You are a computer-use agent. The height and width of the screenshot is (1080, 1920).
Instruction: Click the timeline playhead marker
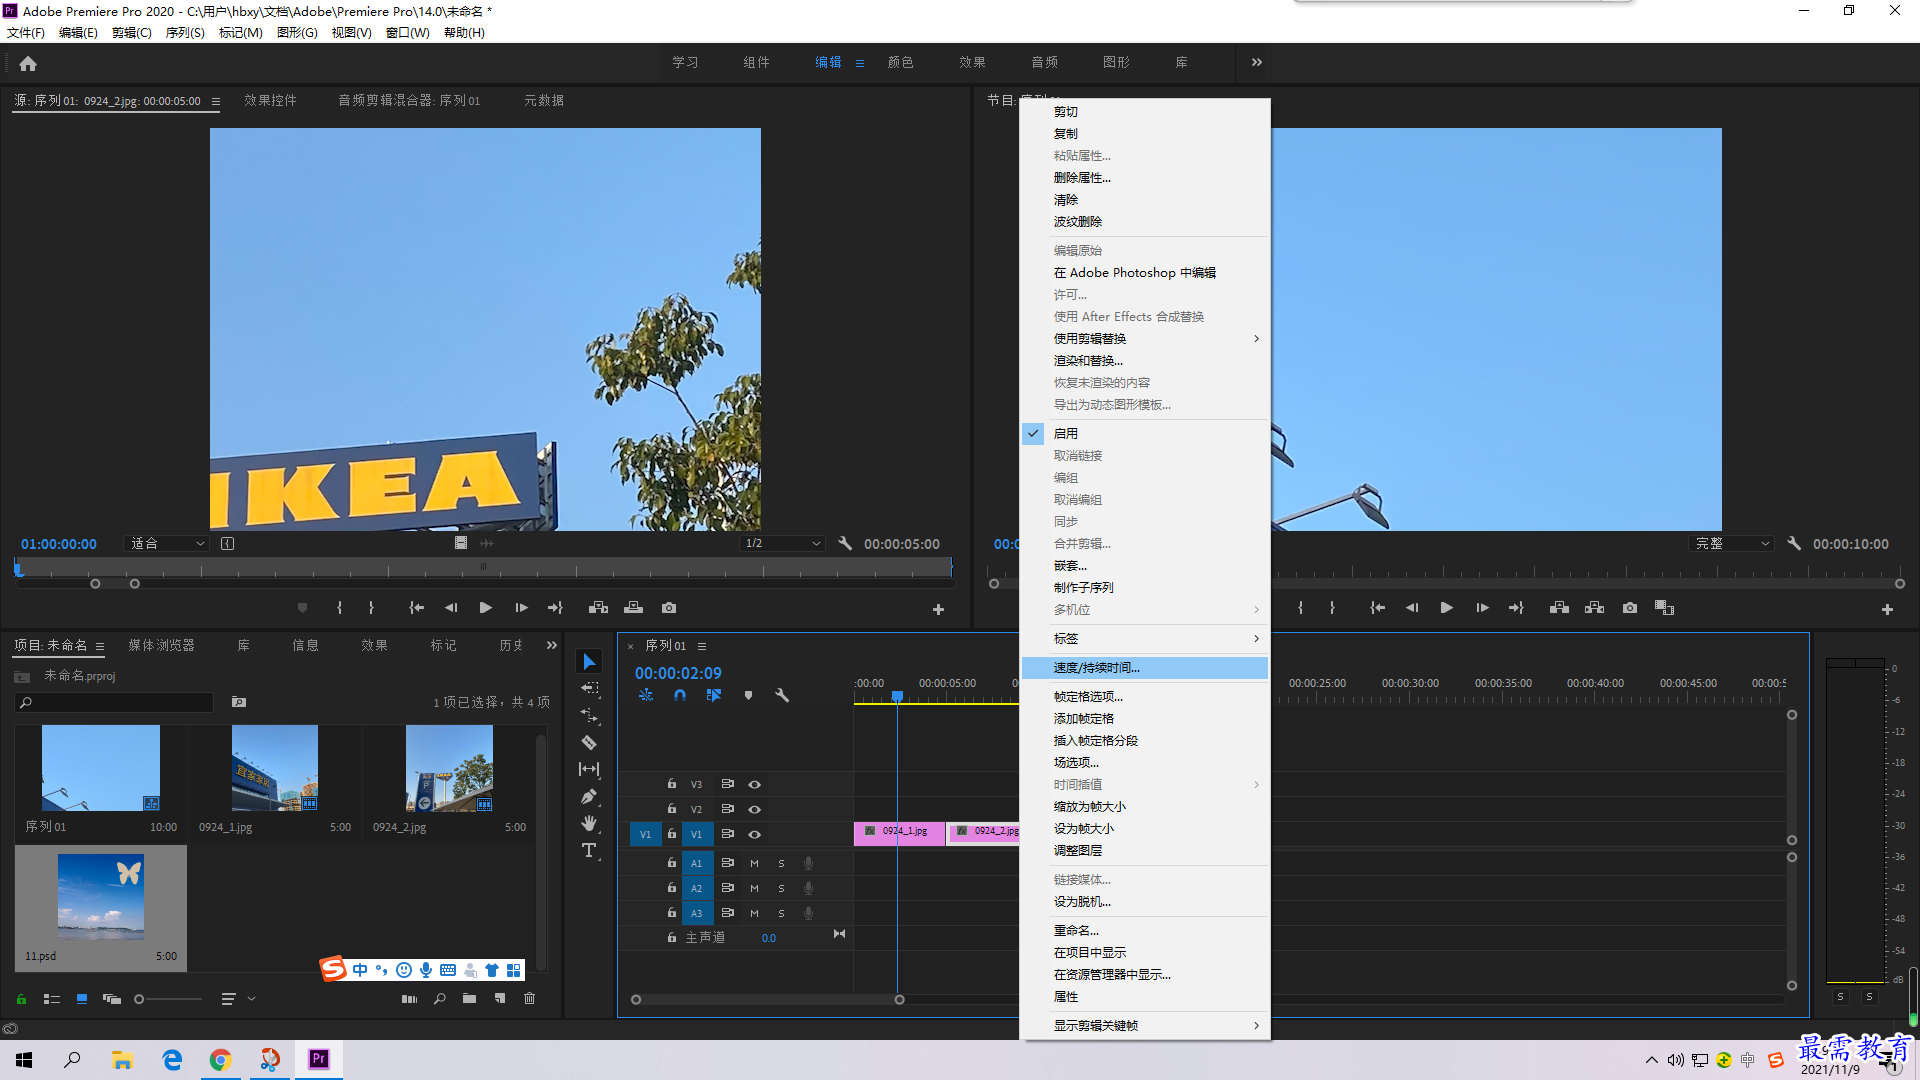pos(897,696)
